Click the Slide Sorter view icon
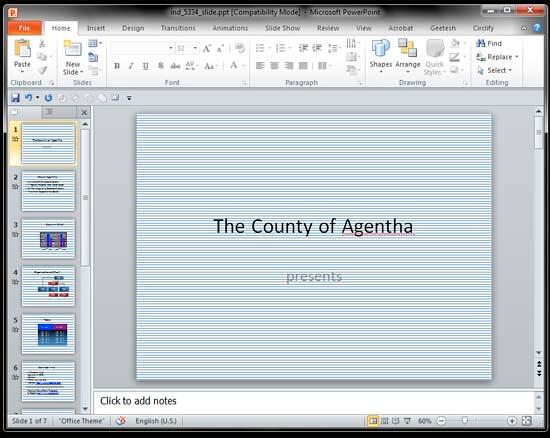This screenshot has height=438, width=550. pos(384,420)
